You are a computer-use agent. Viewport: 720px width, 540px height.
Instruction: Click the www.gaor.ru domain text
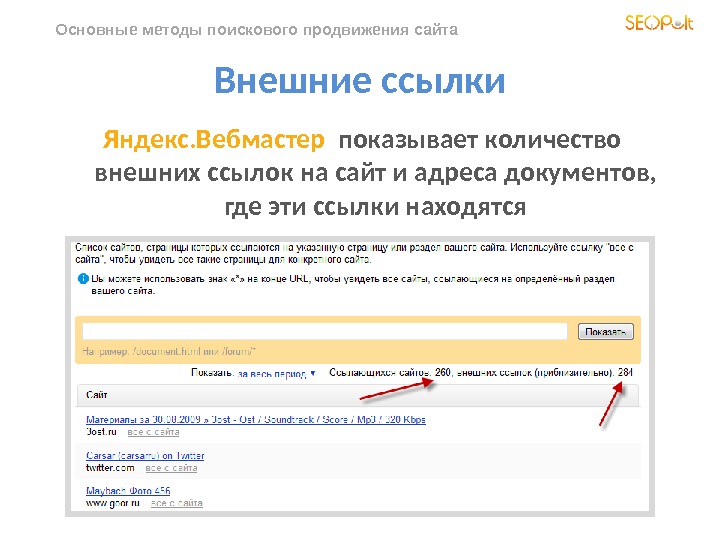[x=113, y=503]
